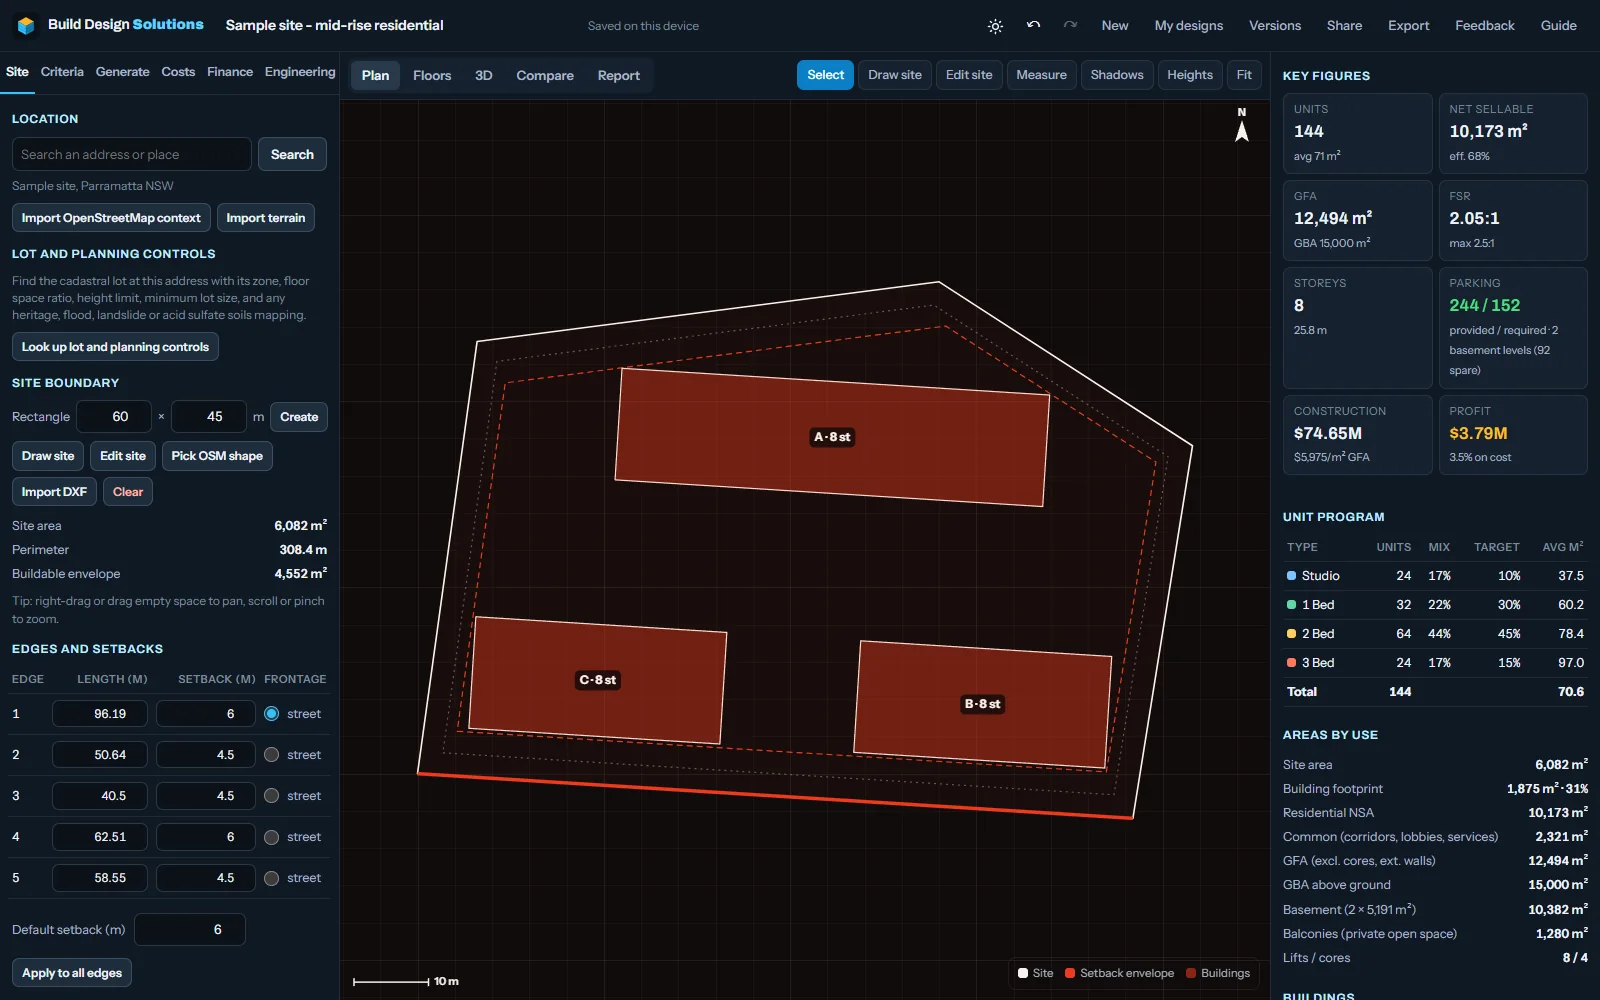Switch to Floors view
Viewport: 1600px width, 1000px height.
pyautogui.click(x=432, y=75)
